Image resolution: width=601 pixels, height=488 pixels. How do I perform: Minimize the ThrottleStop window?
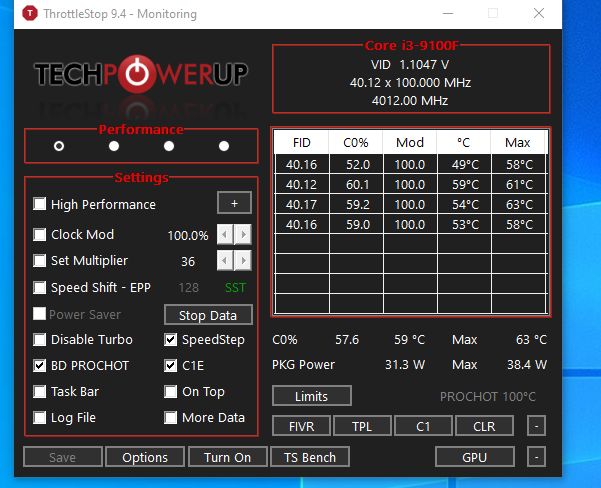point(448,13)
